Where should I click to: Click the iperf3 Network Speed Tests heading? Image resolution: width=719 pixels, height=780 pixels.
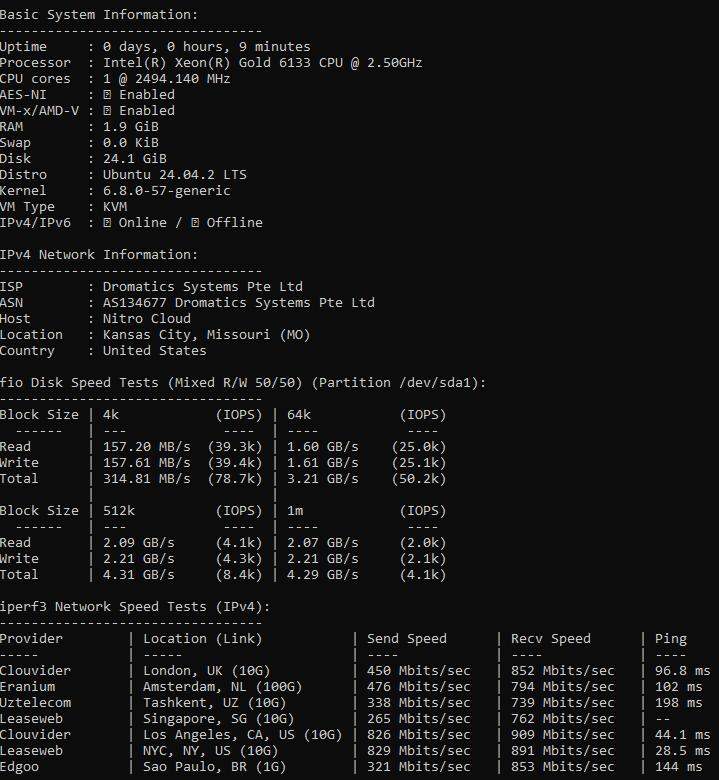coord(135,607)
